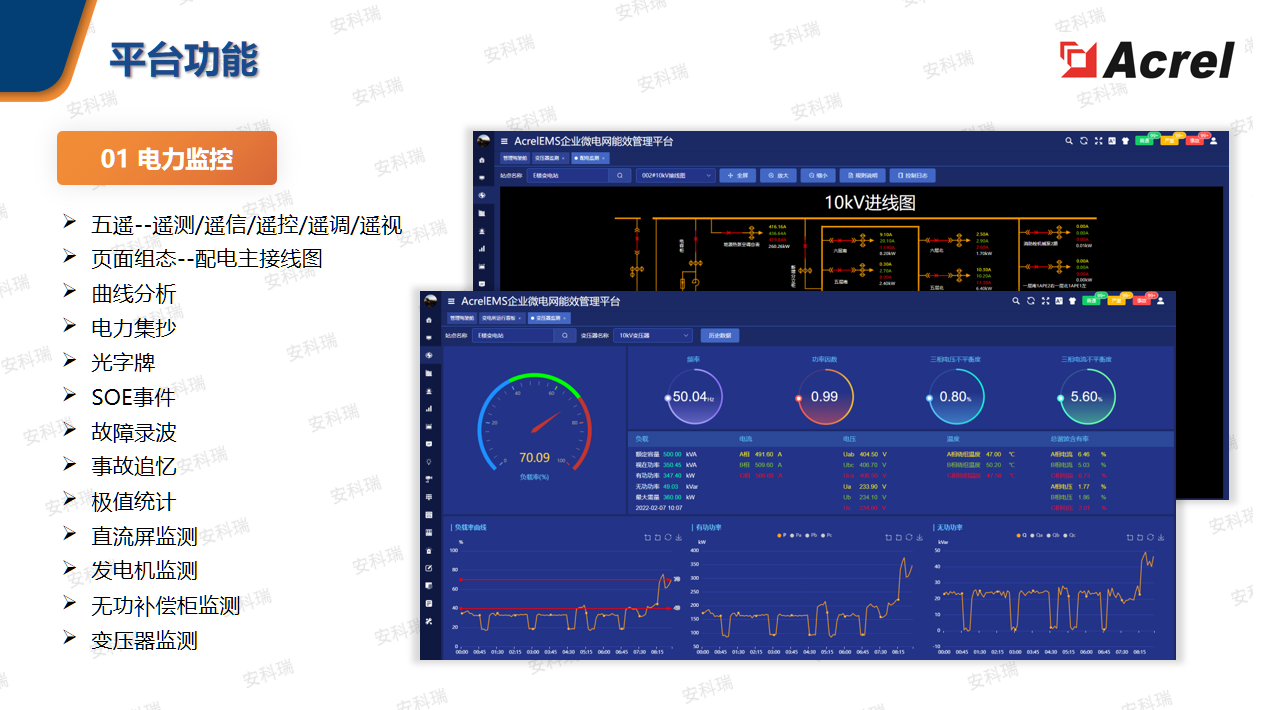
Task: Switch to the 变压器监测 tab in the front window
Action: pos(549,318)
